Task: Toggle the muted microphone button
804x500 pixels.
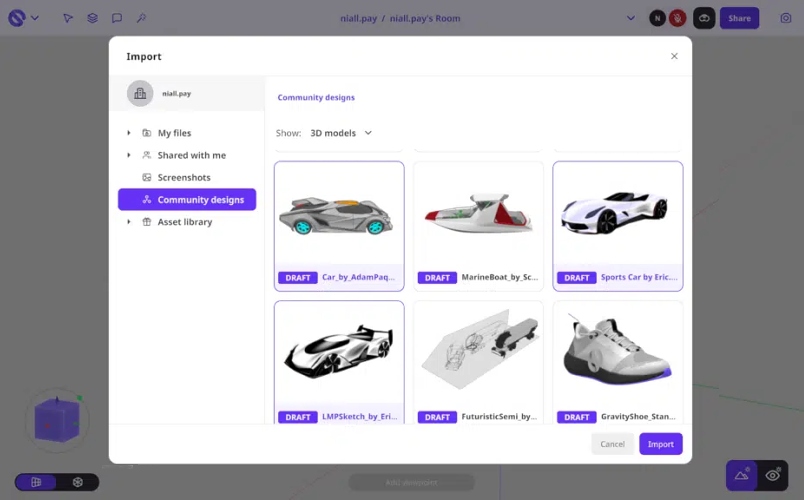Action: pyautogui.click(x=677, y=18)
